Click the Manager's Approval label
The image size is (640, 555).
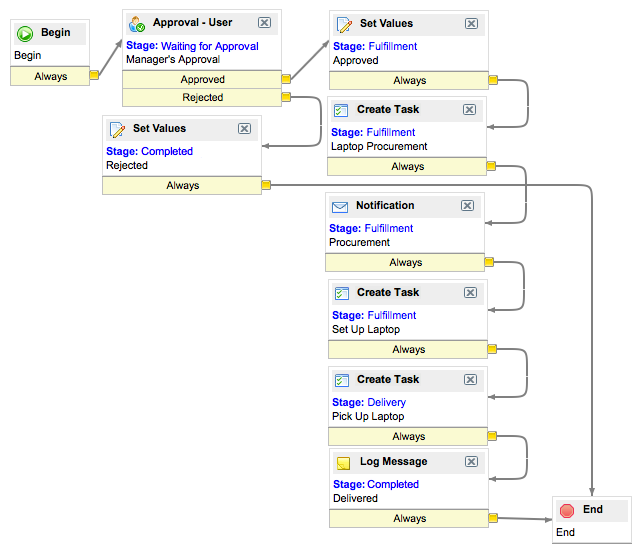click(173, 60)
